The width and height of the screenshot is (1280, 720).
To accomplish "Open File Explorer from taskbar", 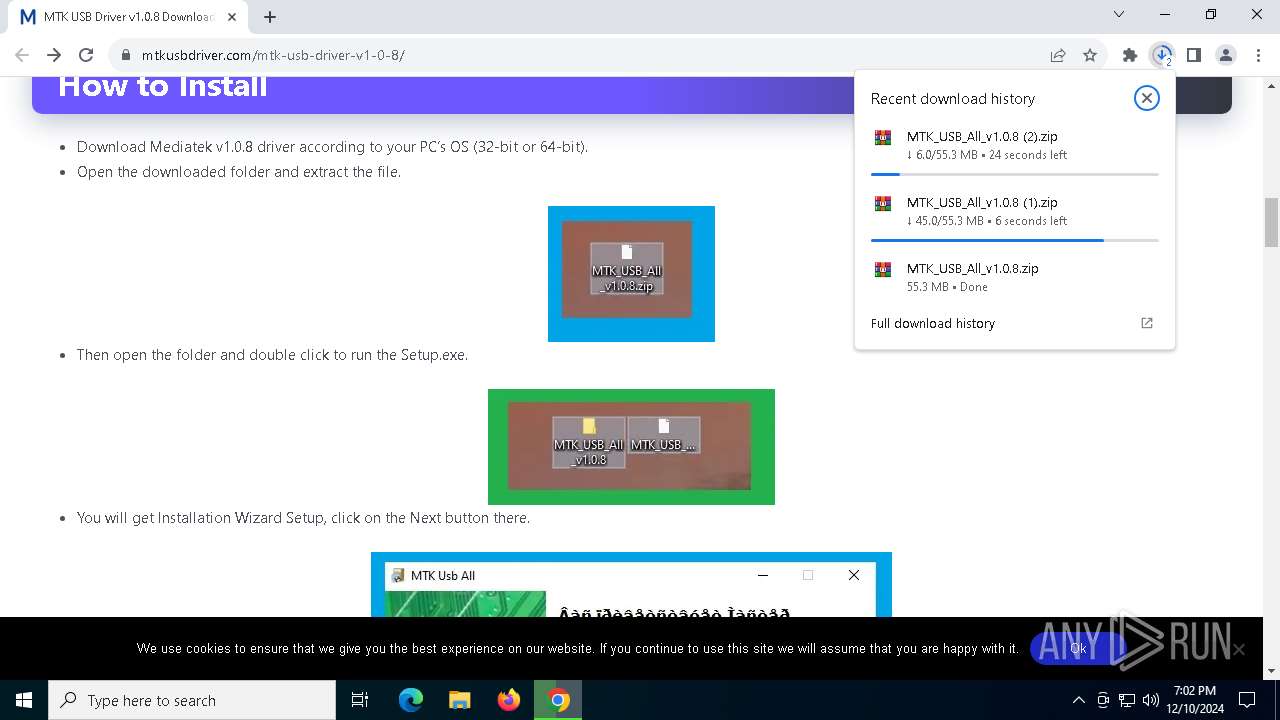I will point(460,700).
